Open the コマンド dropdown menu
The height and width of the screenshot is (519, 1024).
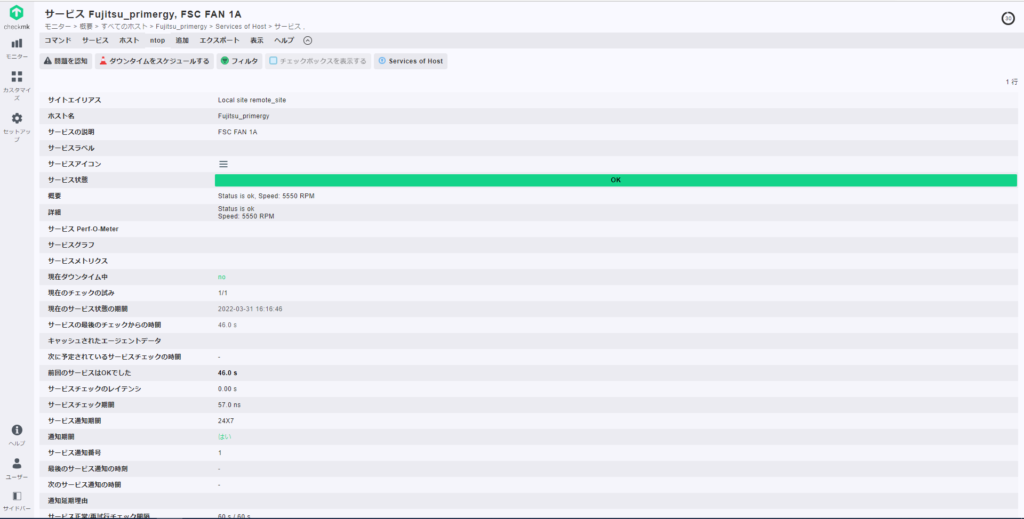(57, 40)
